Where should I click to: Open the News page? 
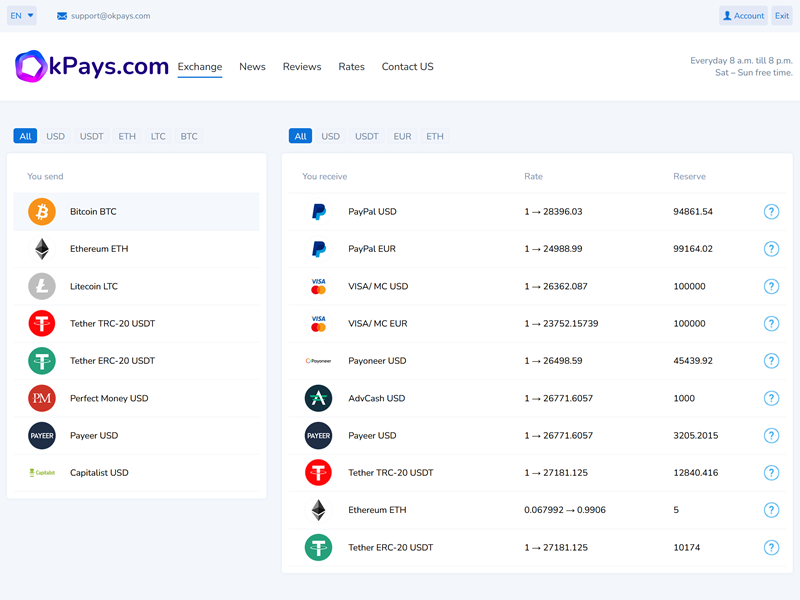(253, 67)
